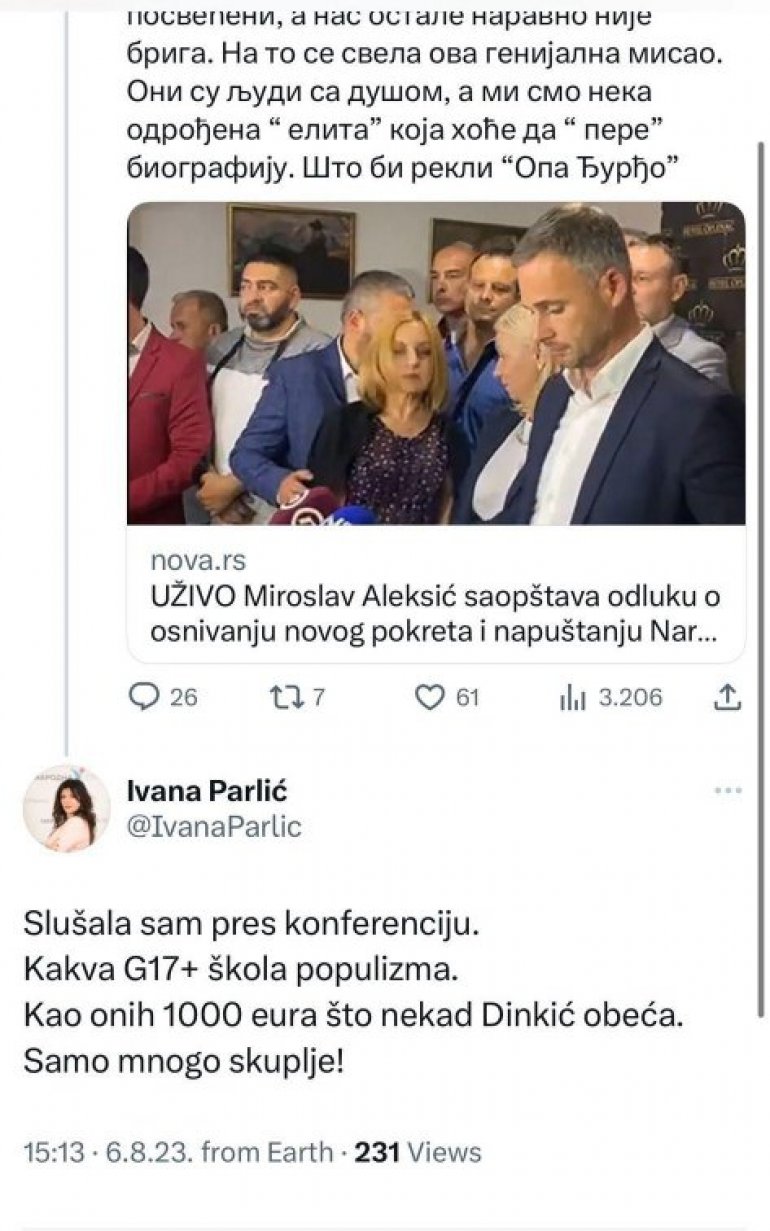Open the three-dot more options menu
Image resolution: width=770 pixels, height=1231 pixels.
click(728, 791)
